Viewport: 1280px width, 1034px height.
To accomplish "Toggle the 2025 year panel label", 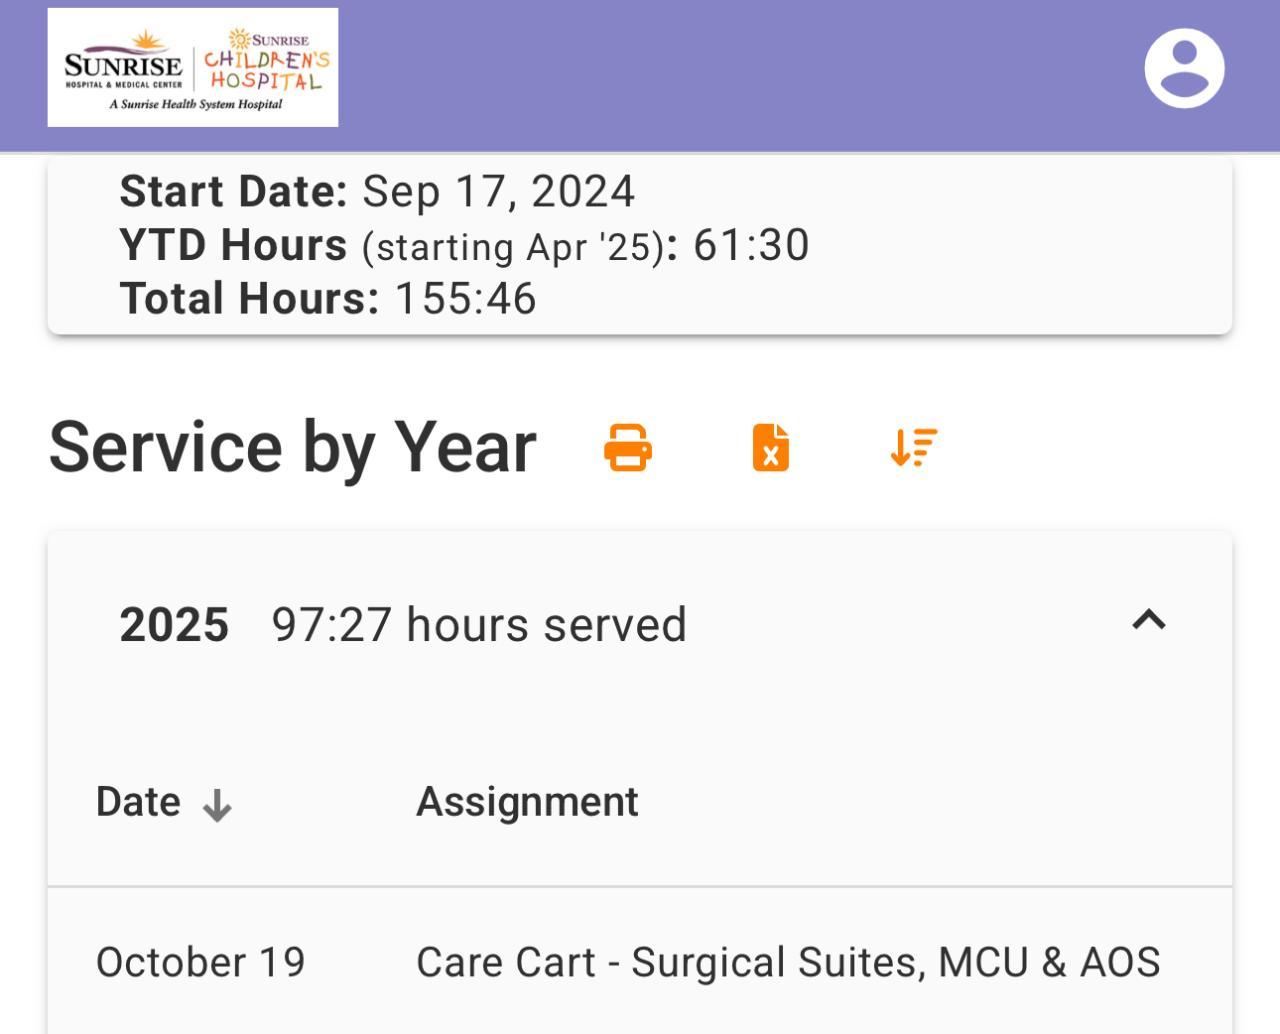I will [x=174, y=625].
